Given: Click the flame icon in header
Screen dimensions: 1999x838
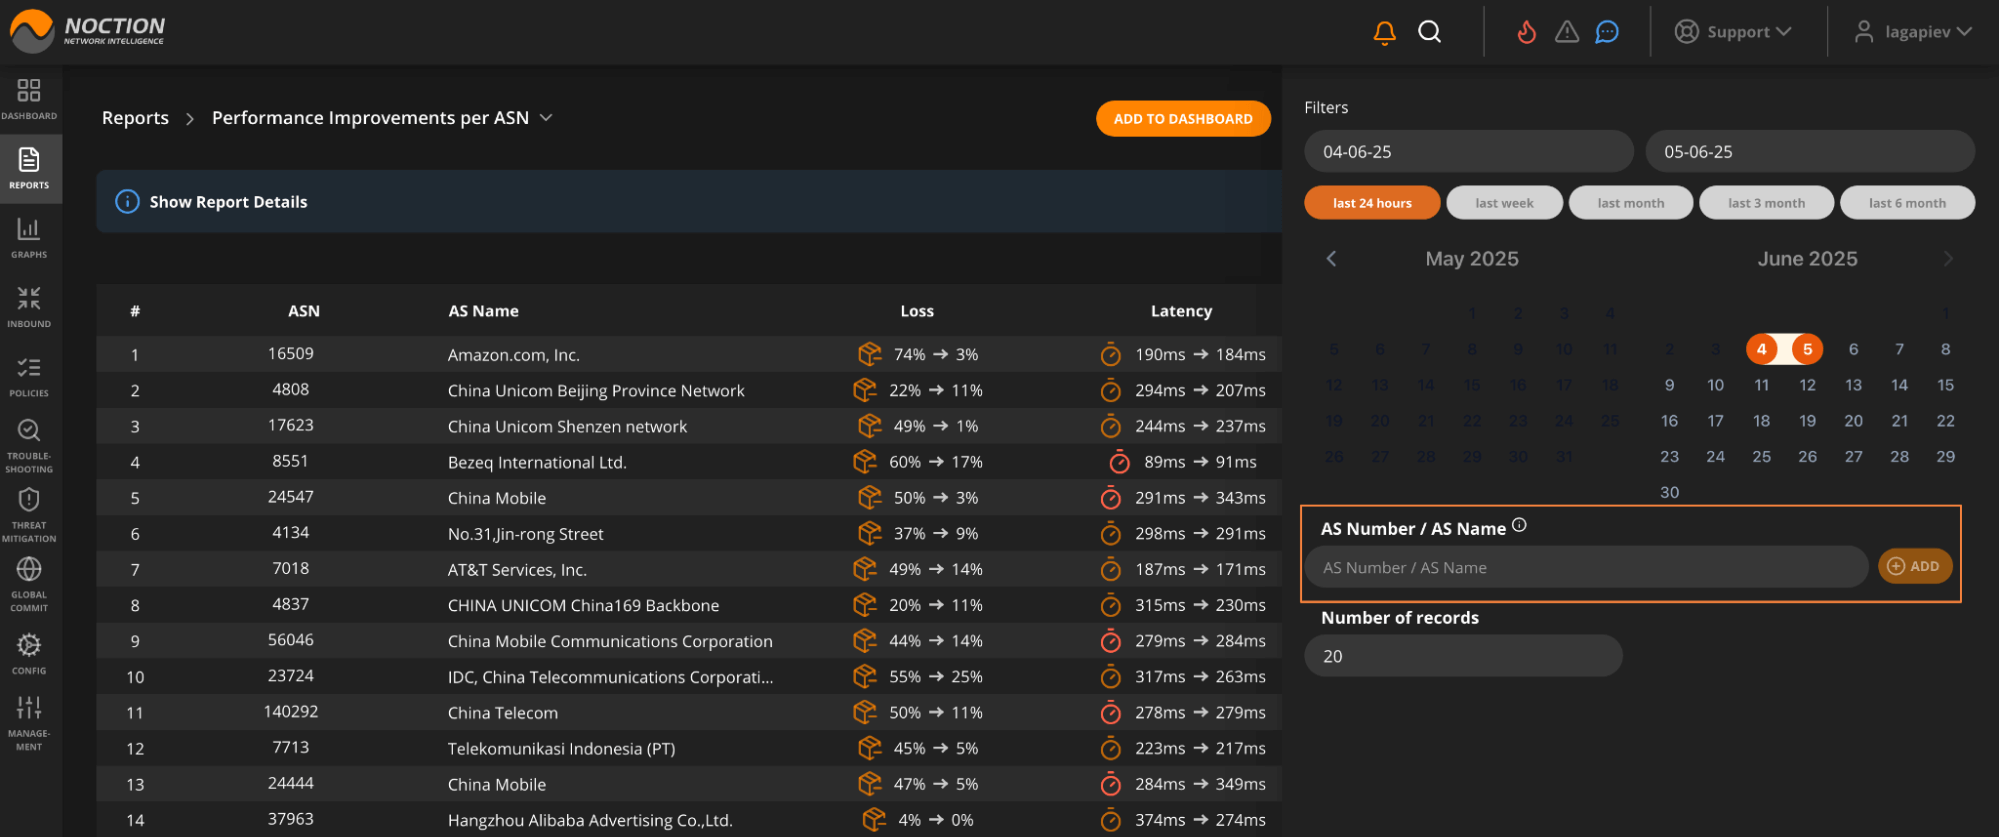Looking at the screenshot, I should pos(1526,32).
